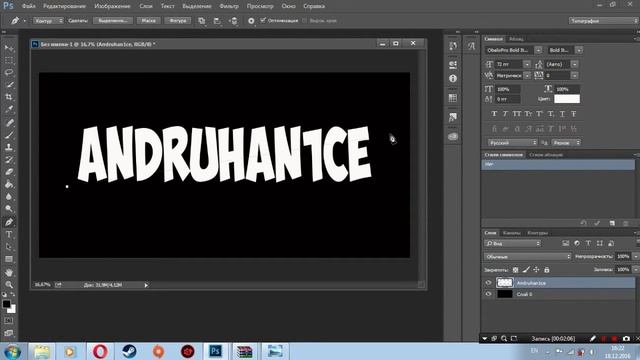Click the foreground color swatch in toolbox

pyautogui.click(x=6, y=304)
